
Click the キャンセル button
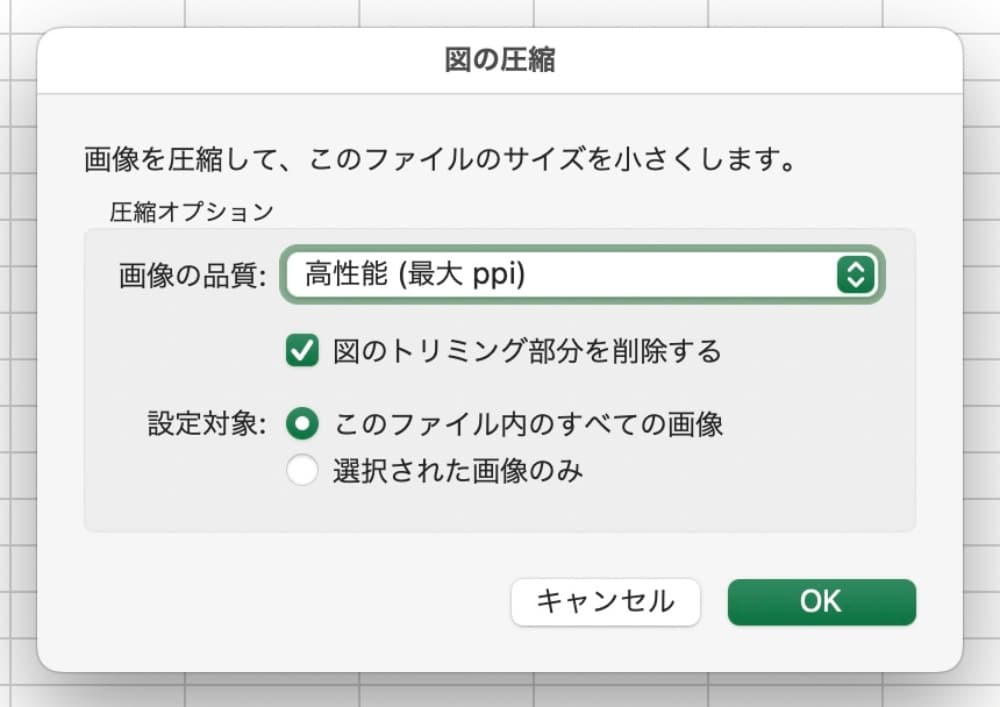(x=605, y=601)
